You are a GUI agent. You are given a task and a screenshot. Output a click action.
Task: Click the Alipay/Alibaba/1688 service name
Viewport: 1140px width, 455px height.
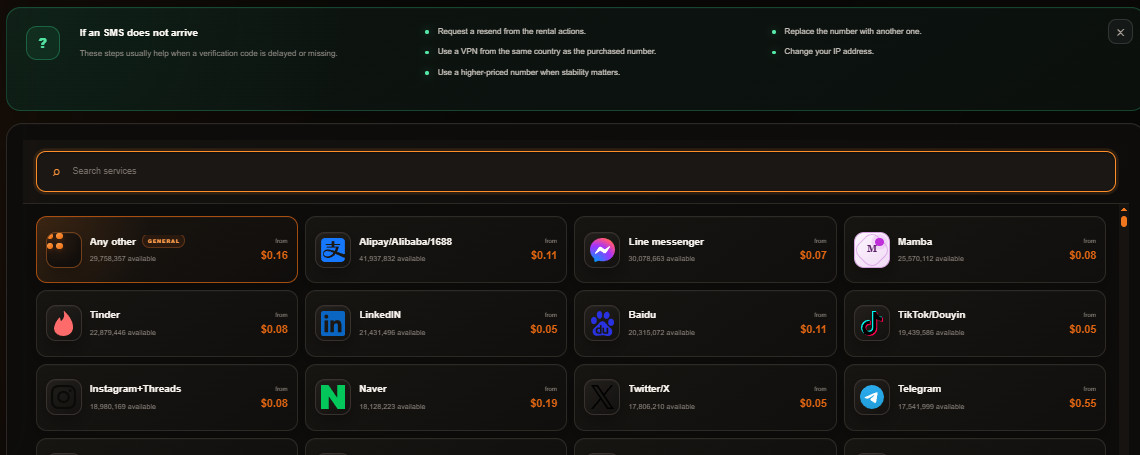point(406,241)
